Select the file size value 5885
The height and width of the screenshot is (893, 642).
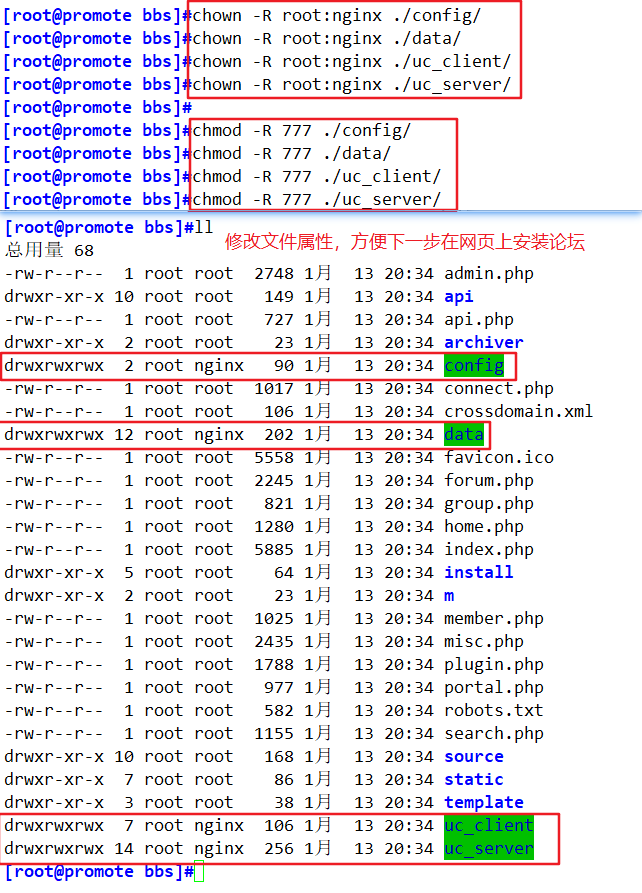274,550
